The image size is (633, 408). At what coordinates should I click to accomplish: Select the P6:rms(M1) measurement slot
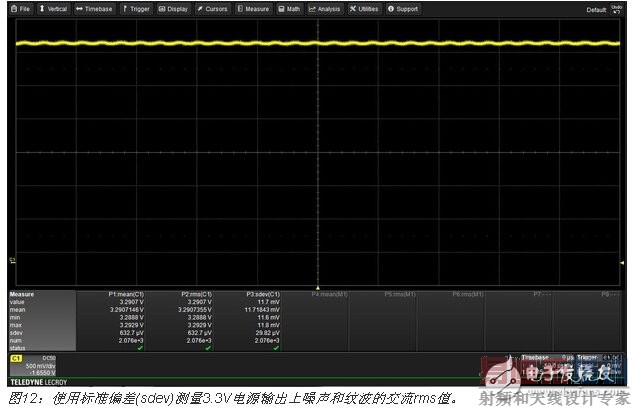pos(451,321)
